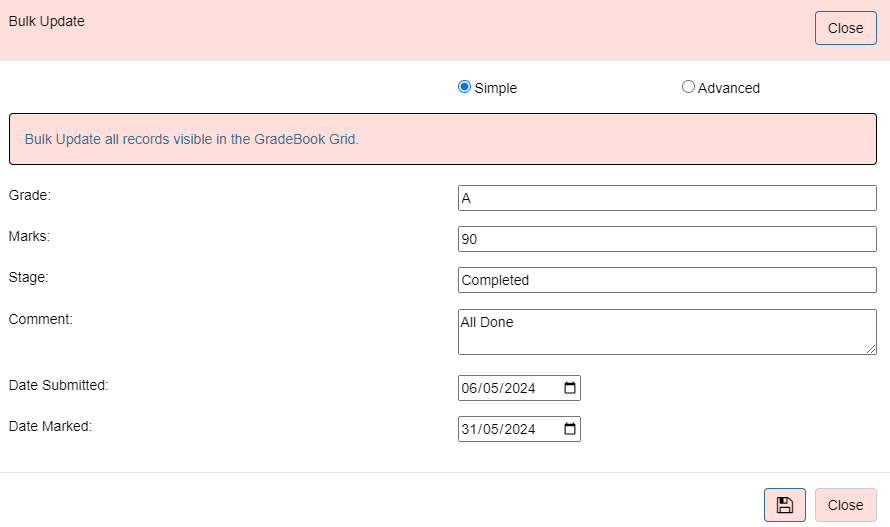
Task: Click the Bulk Update dialog title
Action: [x=47, y=21]
